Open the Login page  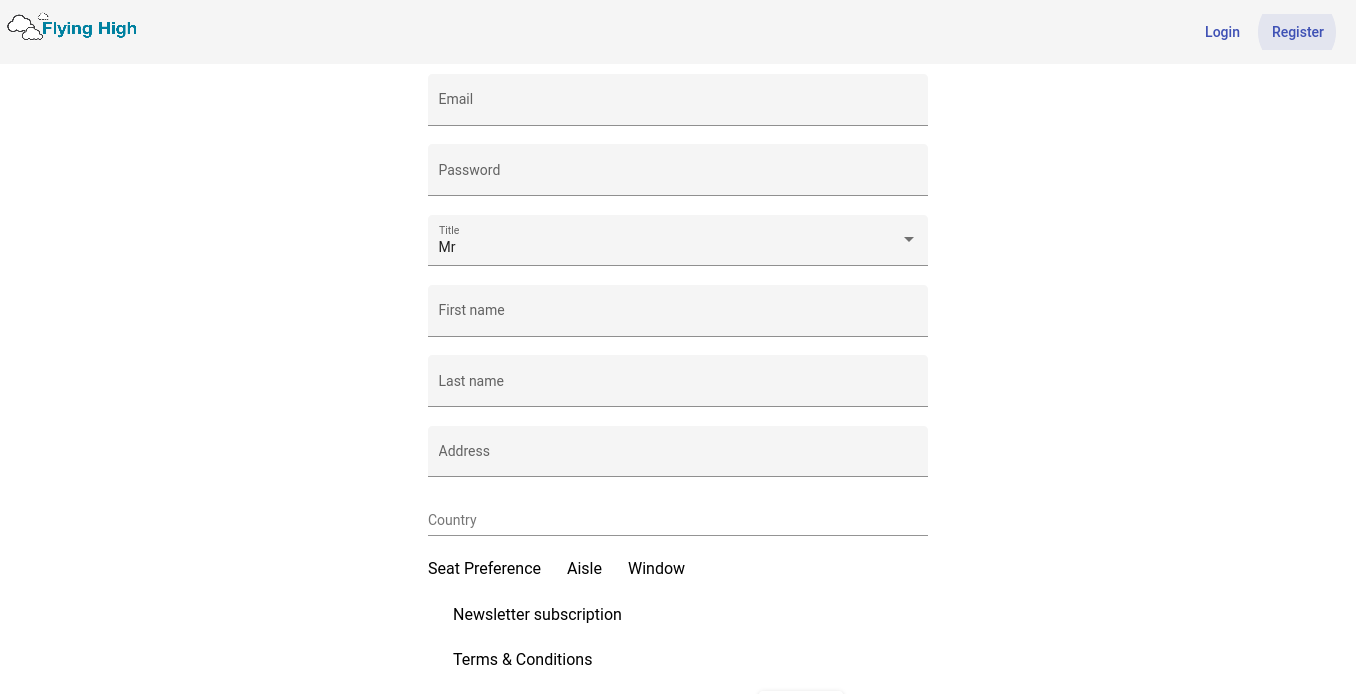(x=1221, y=32)
